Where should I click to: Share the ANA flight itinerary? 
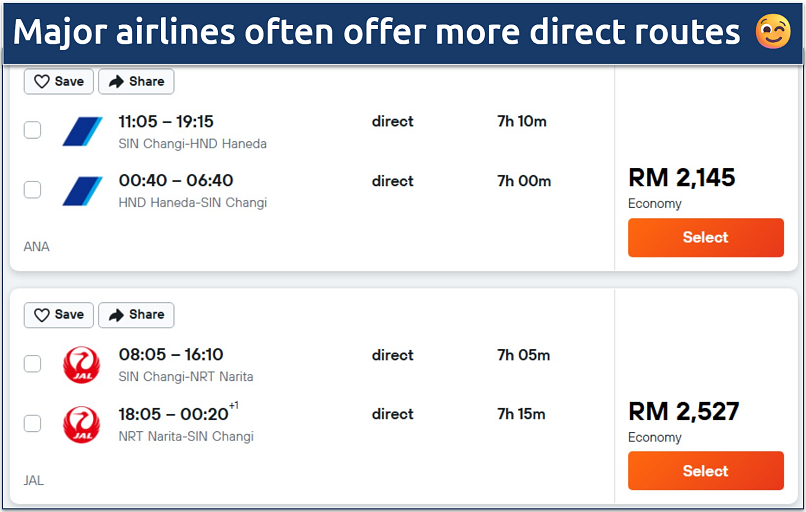coord(136,82)
